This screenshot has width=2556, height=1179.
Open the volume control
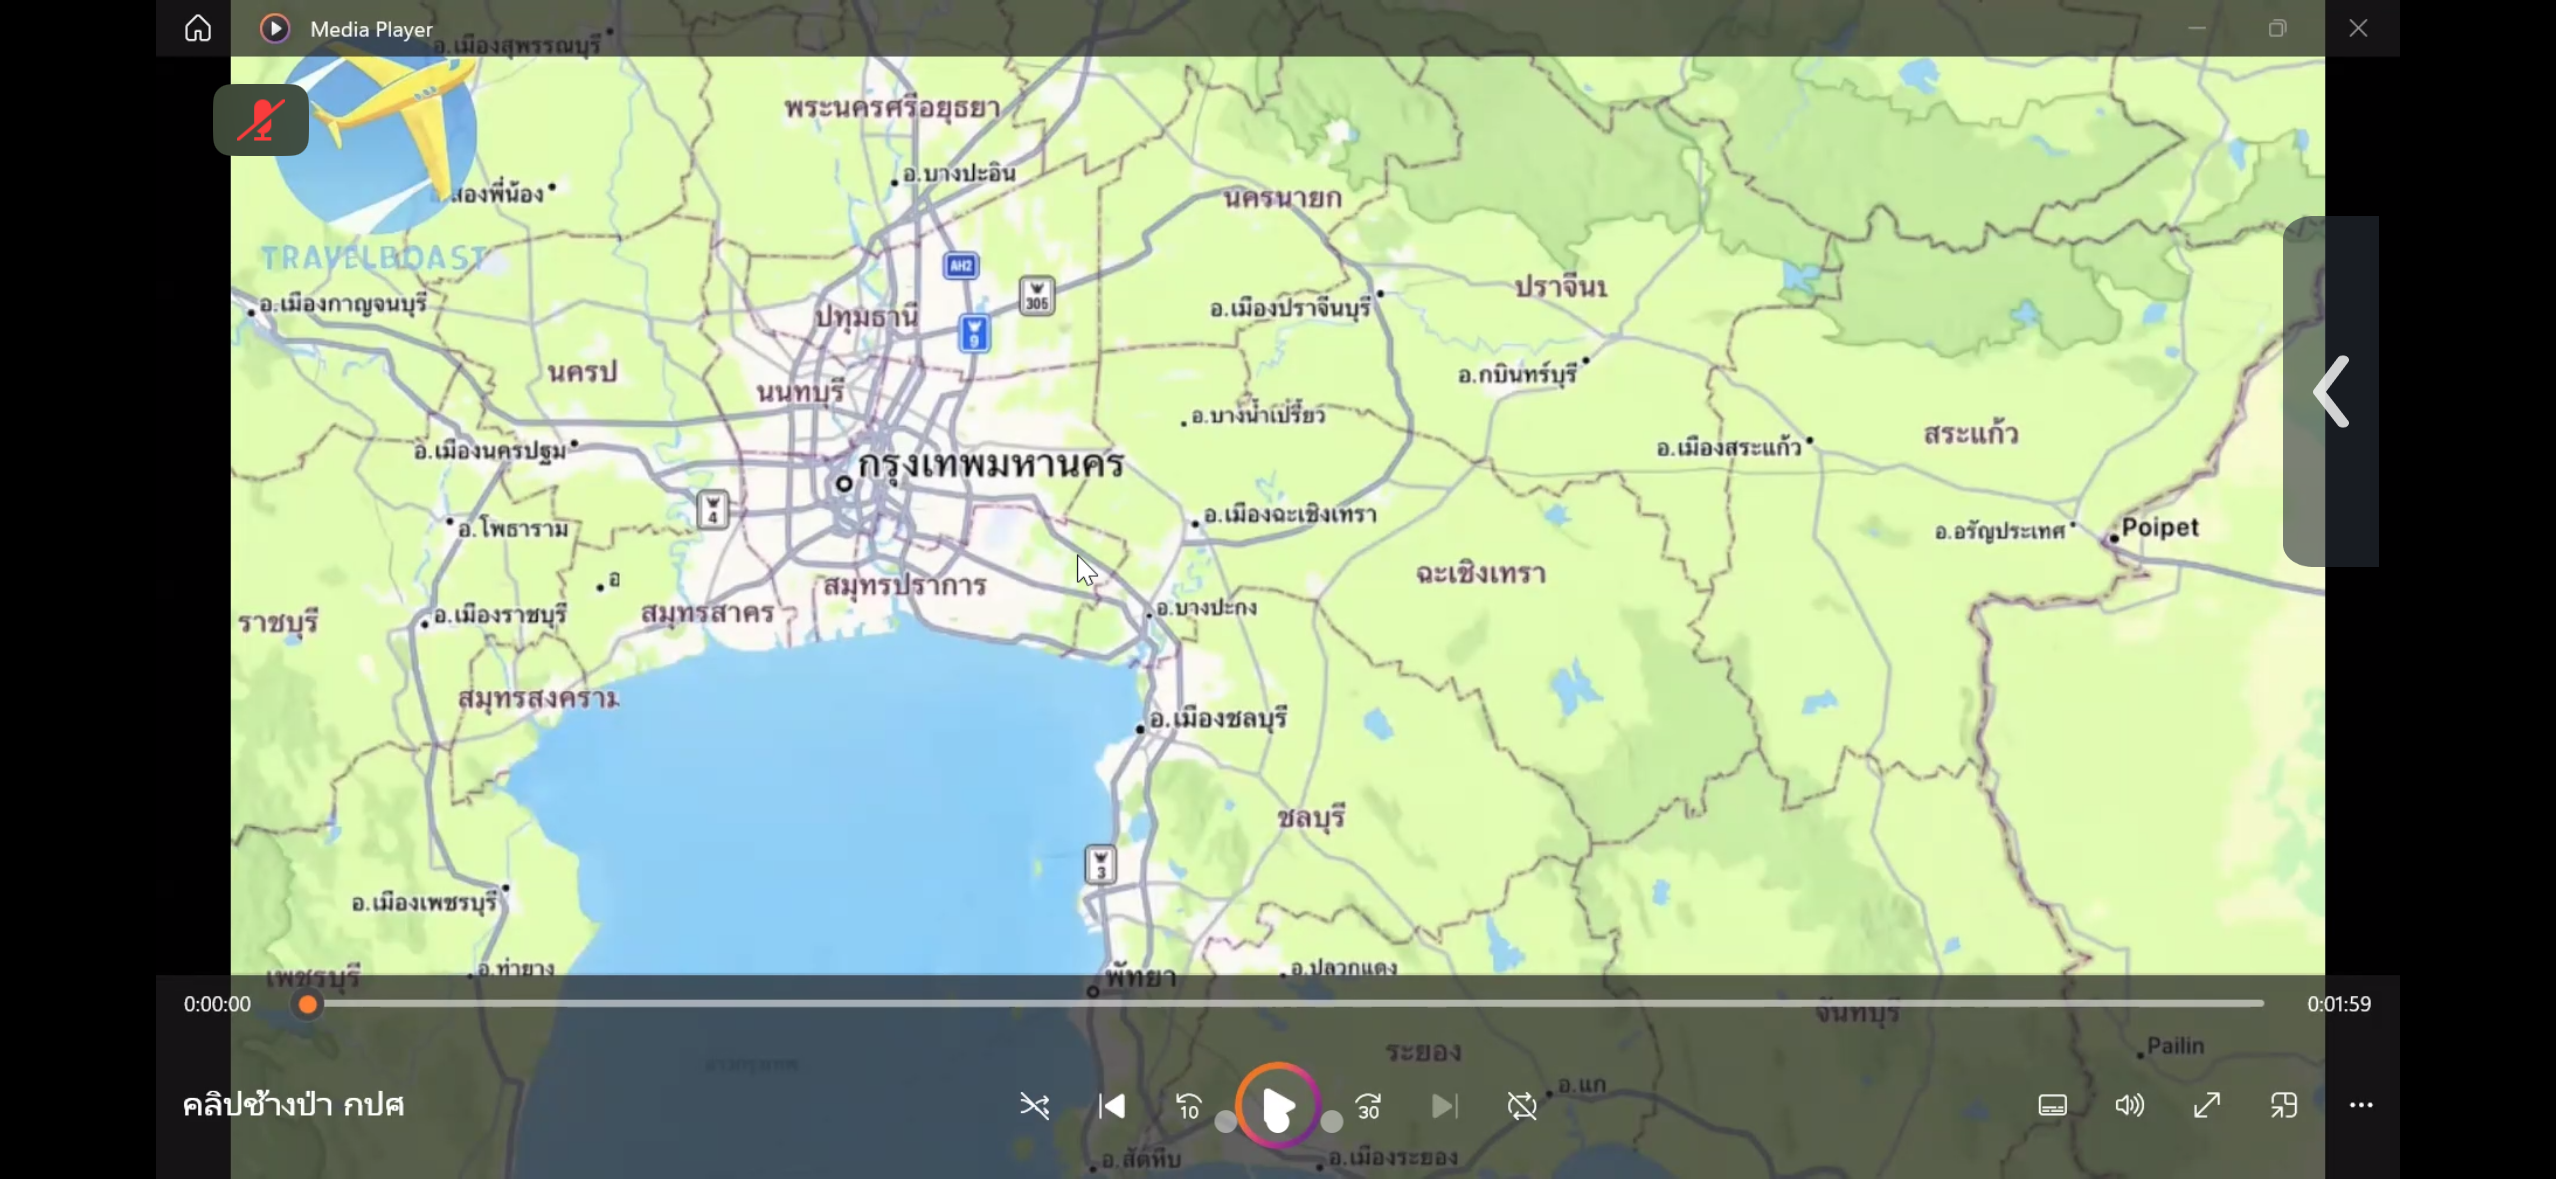(x=2129, y=1106)
